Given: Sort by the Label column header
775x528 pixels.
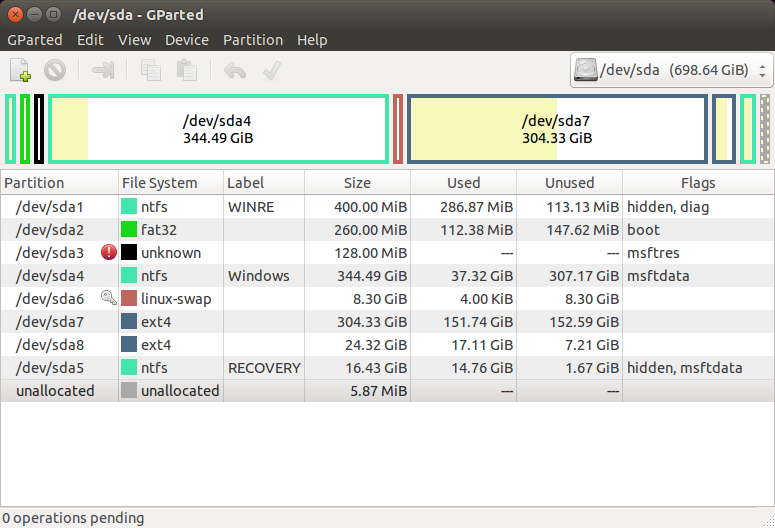Looking at the screenshot, I should click(x=264, y=183).
